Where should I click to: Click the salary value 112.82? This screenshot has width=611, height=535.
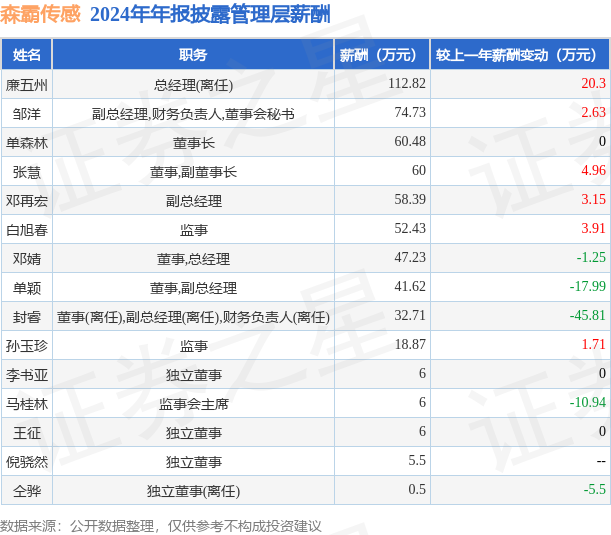(407, 83)
